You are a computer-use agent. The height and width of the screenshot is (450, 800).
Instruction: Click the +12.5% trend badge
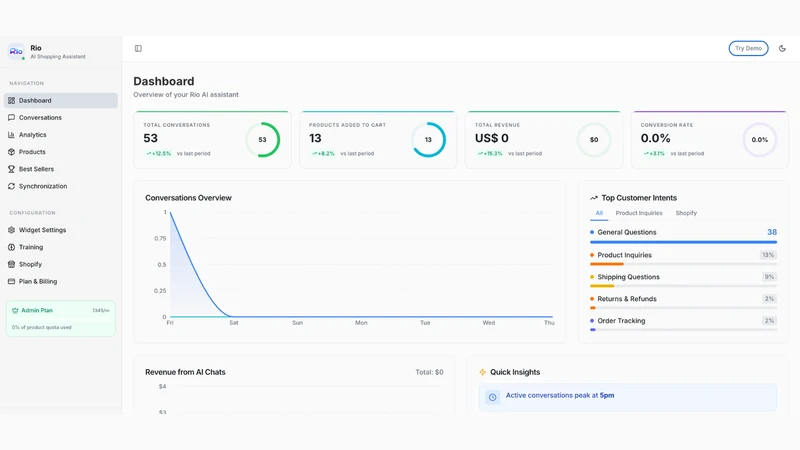[x=159, y=154]
